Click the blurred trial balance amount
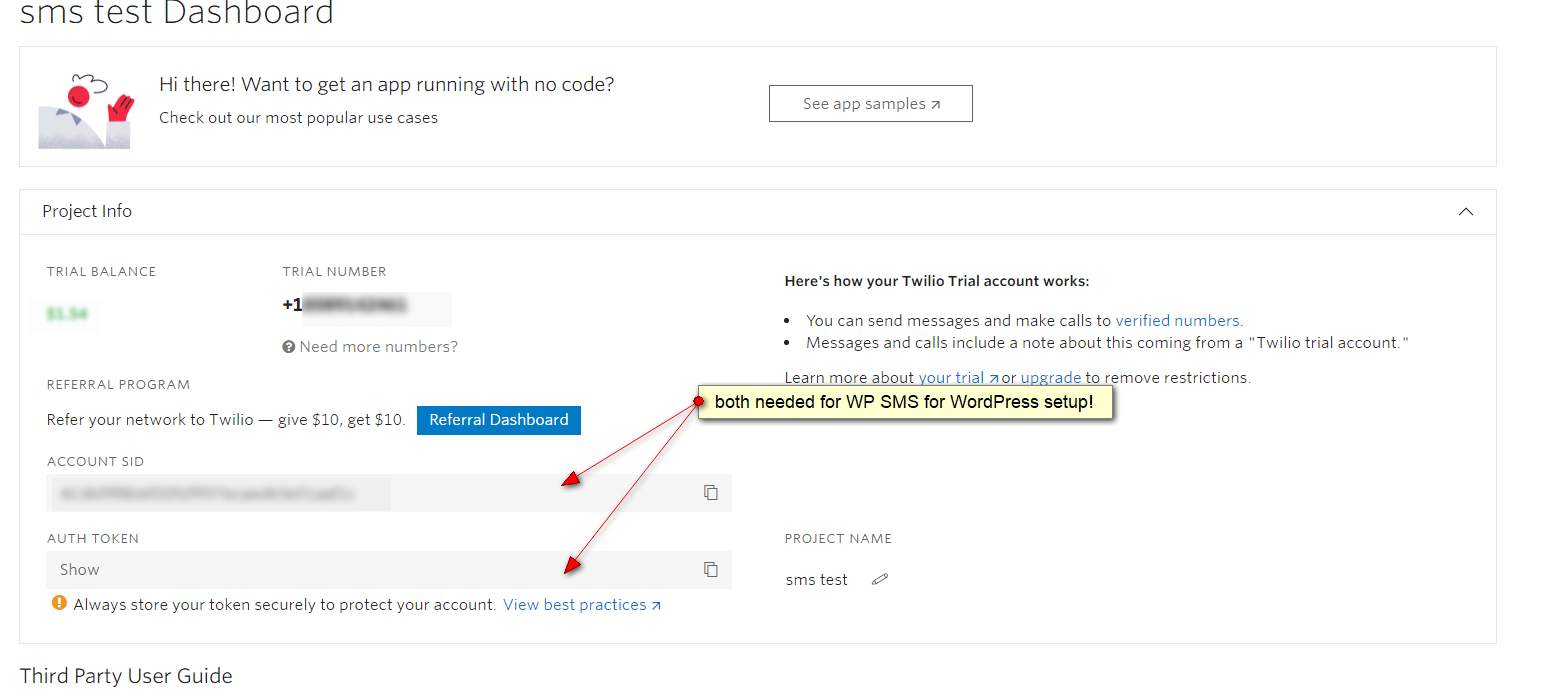Screen dimensions: 1542x696 pyautogui.click(x=68, y=314)
